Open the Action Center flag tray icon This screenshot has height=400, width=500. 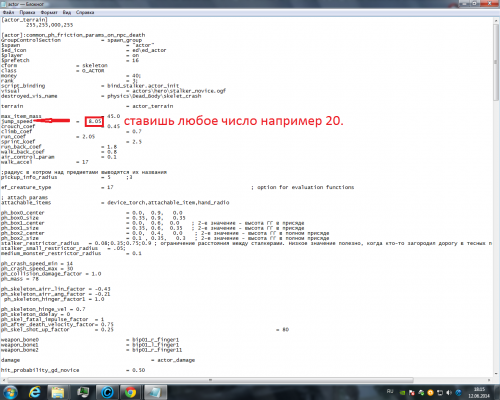click(x=412, y=393)
